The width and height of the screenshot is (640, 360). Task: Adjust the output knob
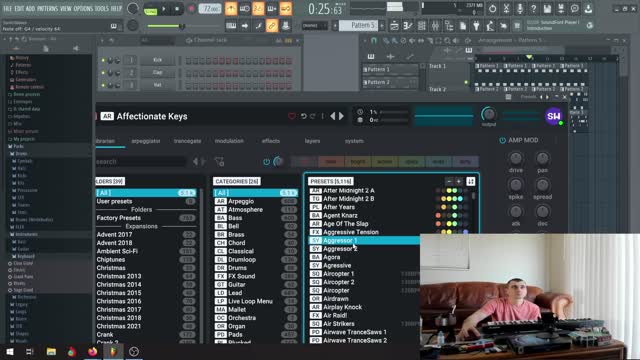tap(489, 114)
